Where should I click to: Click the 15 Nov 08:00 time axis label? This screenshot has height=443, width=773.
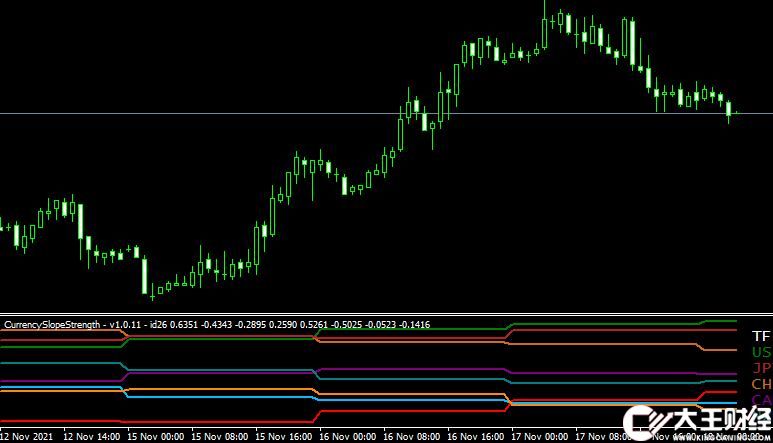(219, 437)
